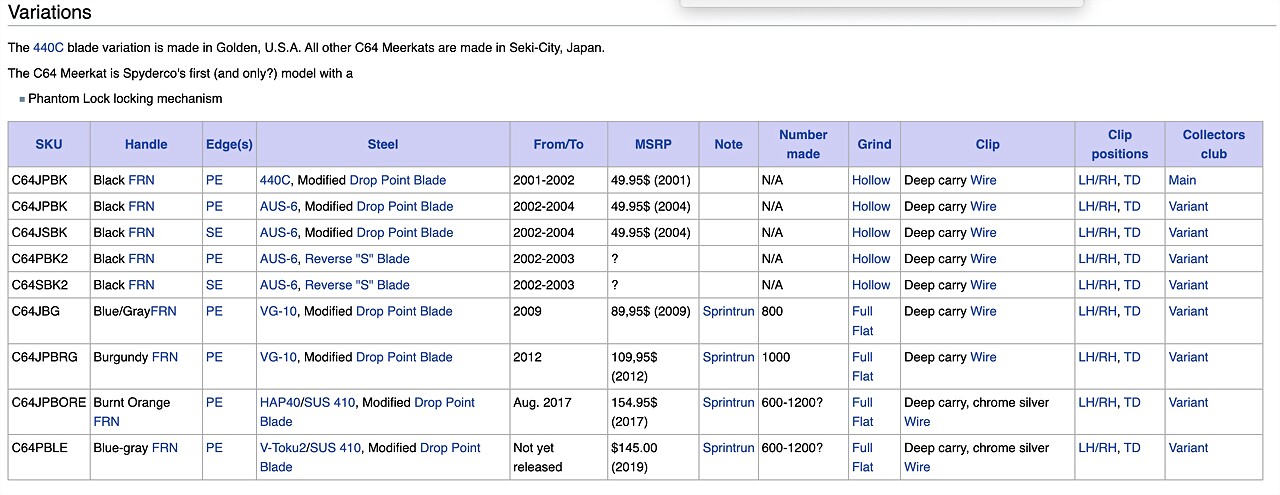The width and height of the screenshot is (1280, 495).
Task: Click Sprintrun link in C64PBLE row
Action: click(x=728, y=448)
